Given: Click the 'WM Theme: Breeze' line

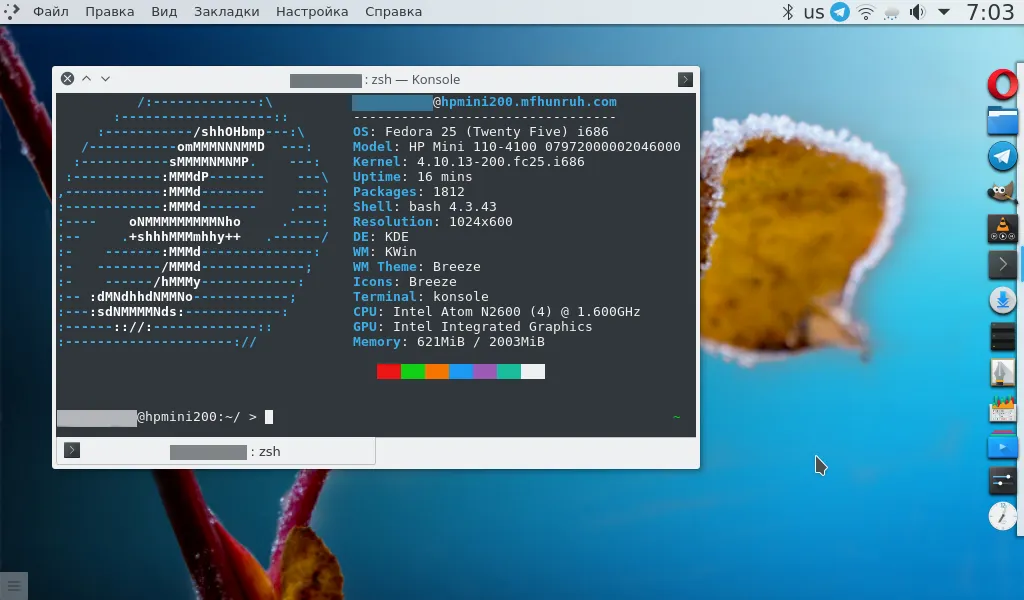Looking at the screenshot, I should click(417, 267).
